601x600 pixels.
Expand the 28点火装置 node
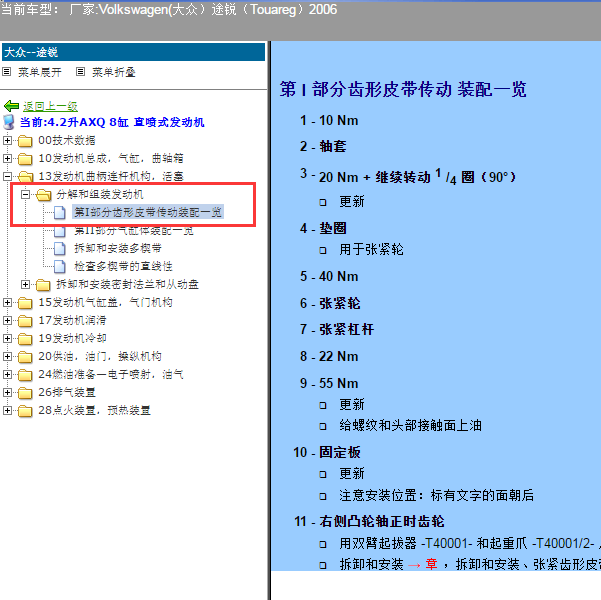click(x=7, y=410)
